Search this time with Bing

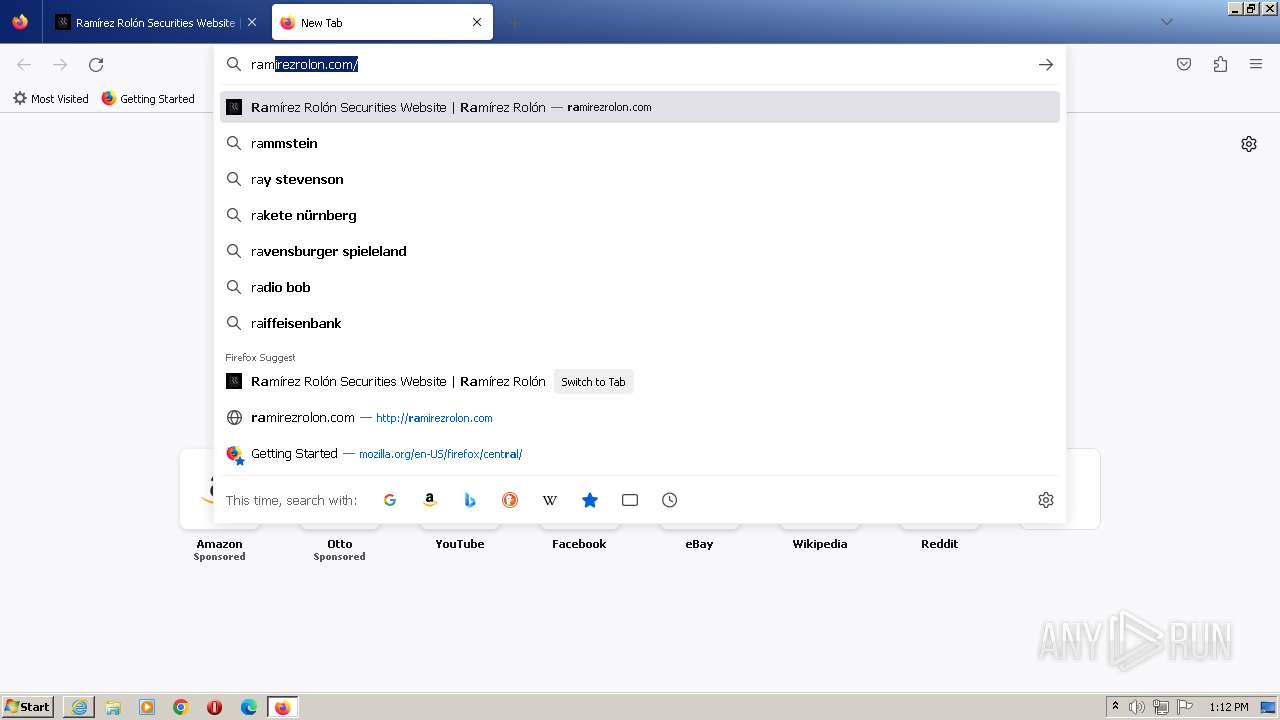tap(470, 500)
